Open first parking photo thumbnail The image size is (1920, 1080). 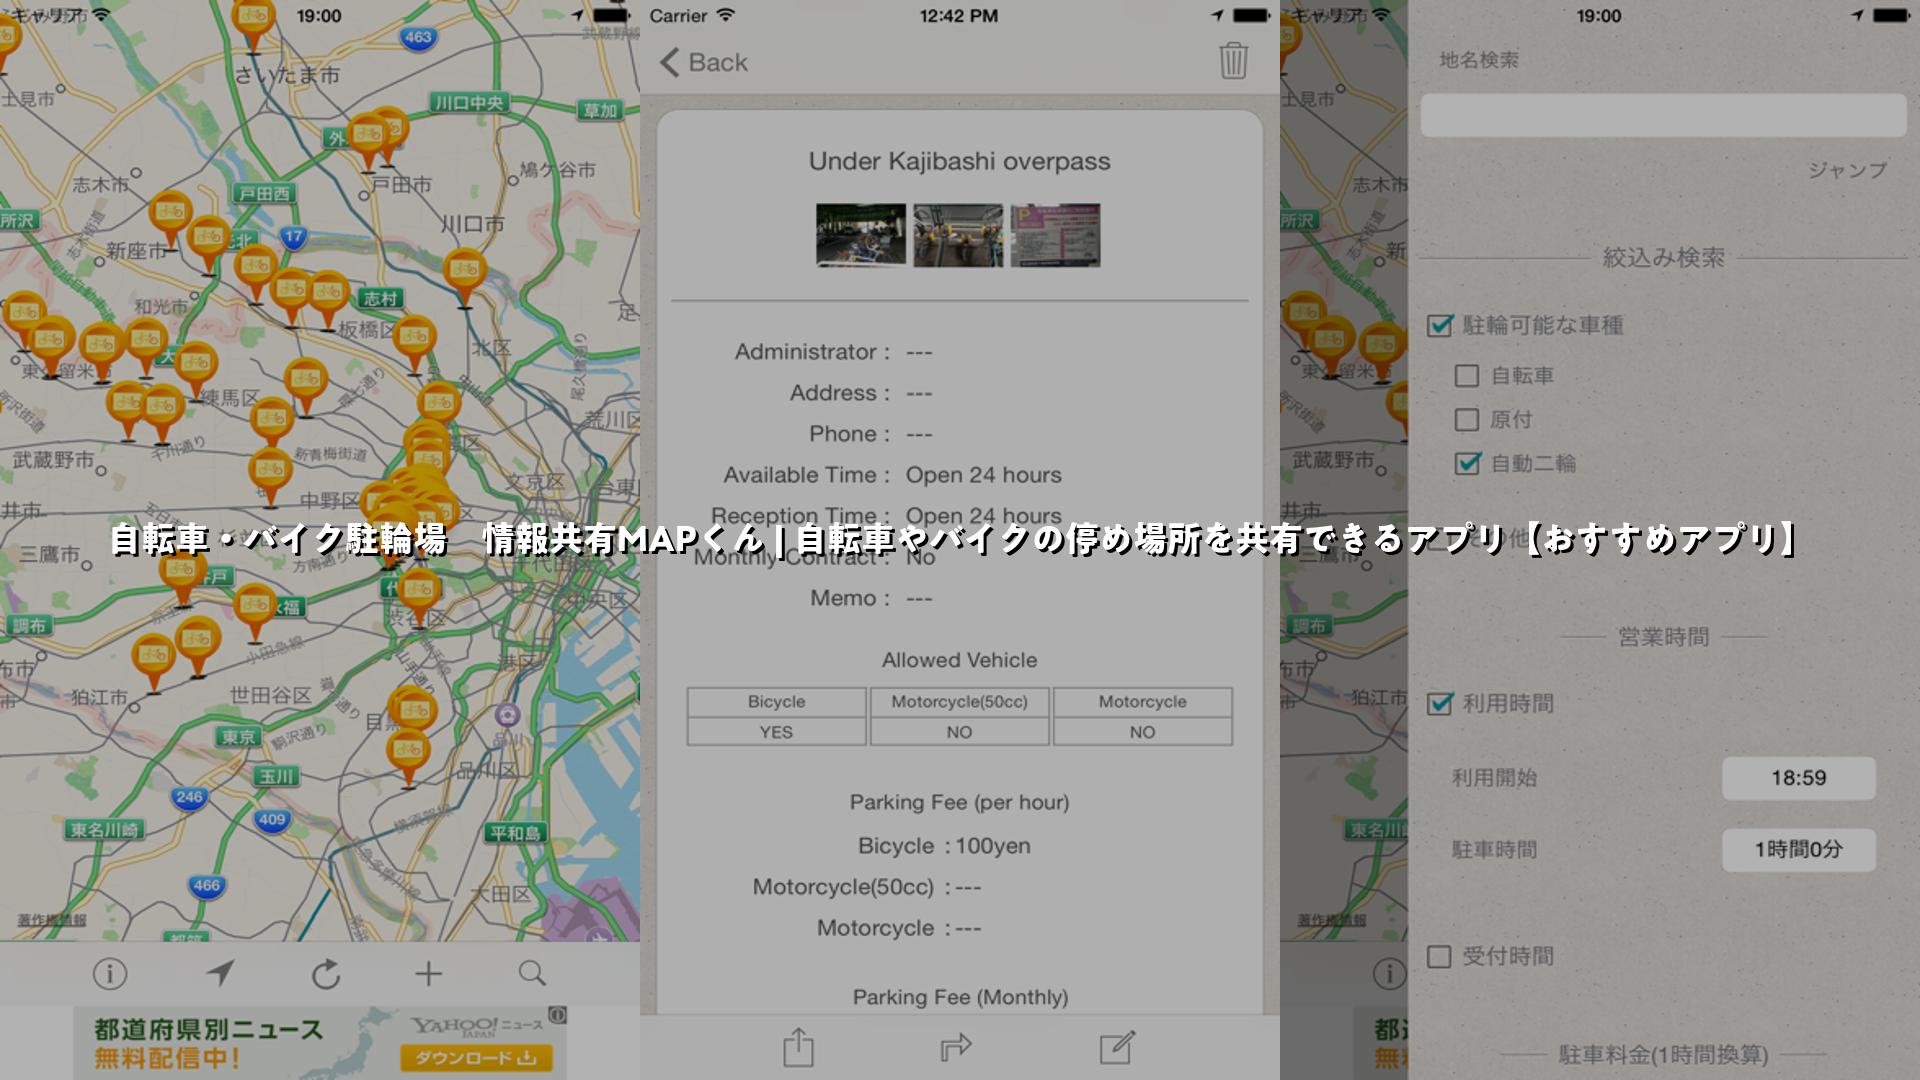[861, 235]
